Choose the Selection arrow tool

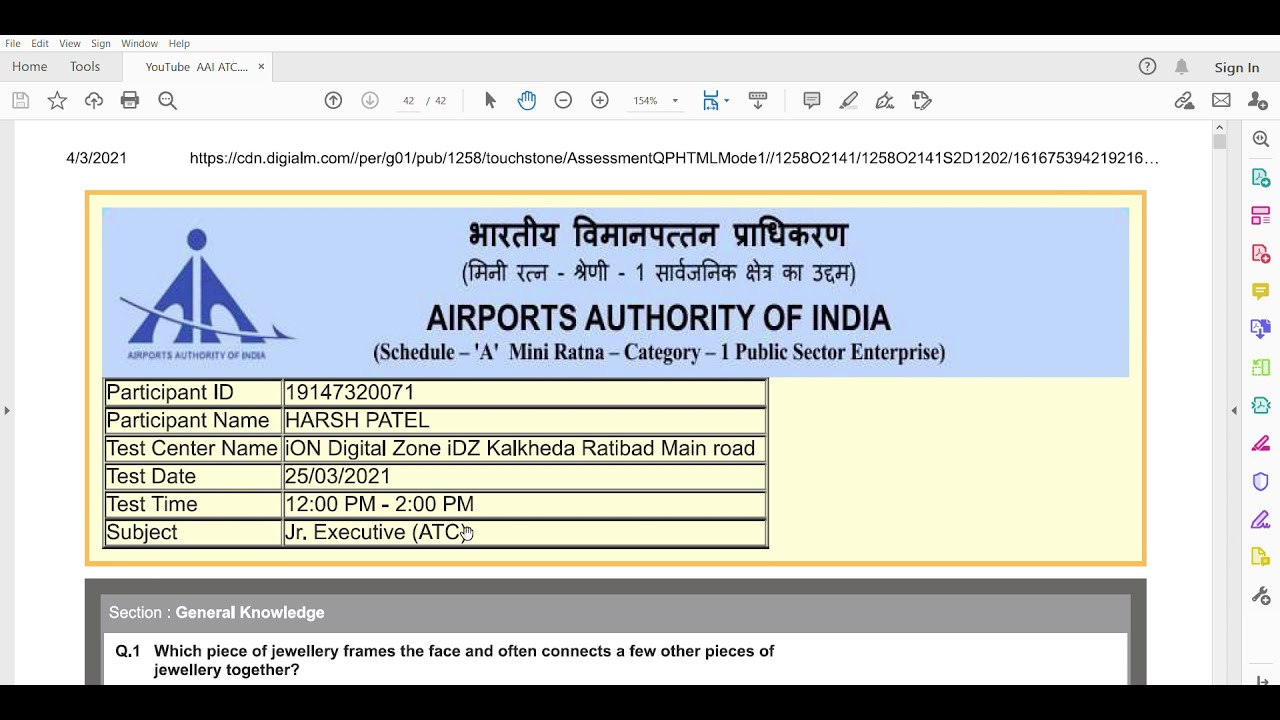tap(490, 100)
